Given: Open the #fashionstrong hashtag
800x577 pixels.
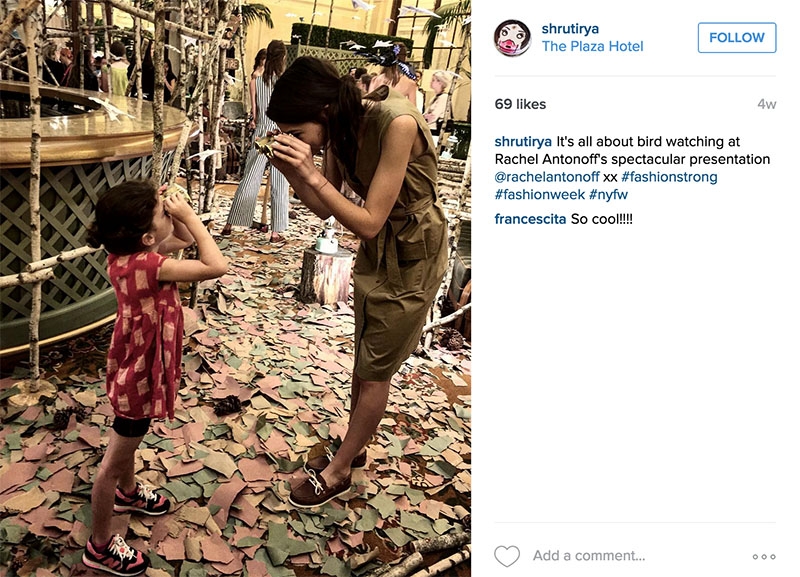Looking at the screenshot, I should coord(669,177).
